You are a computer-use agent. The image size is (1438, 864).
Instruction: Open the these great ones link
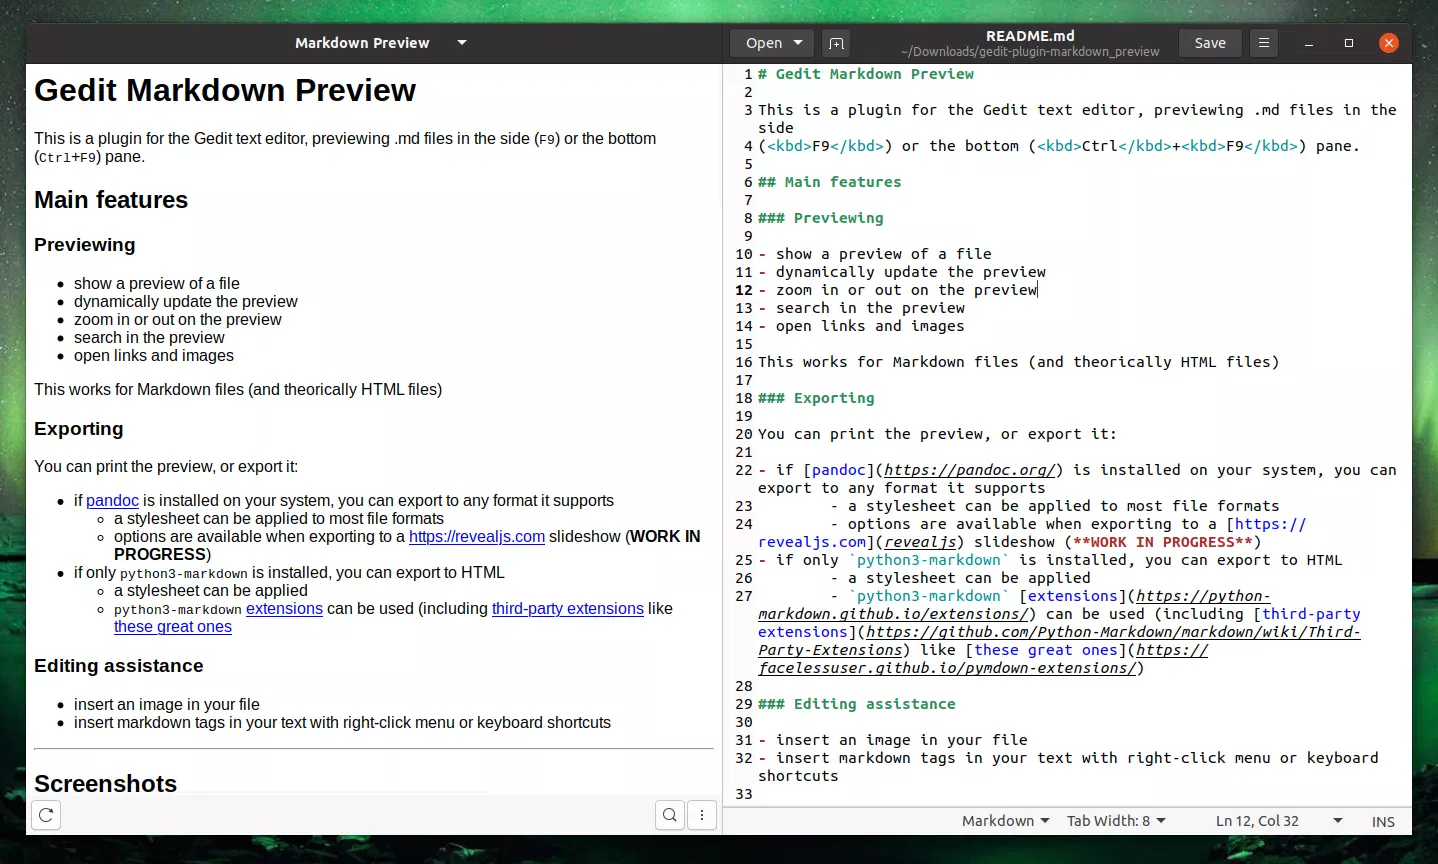click(x=173, y=626)
